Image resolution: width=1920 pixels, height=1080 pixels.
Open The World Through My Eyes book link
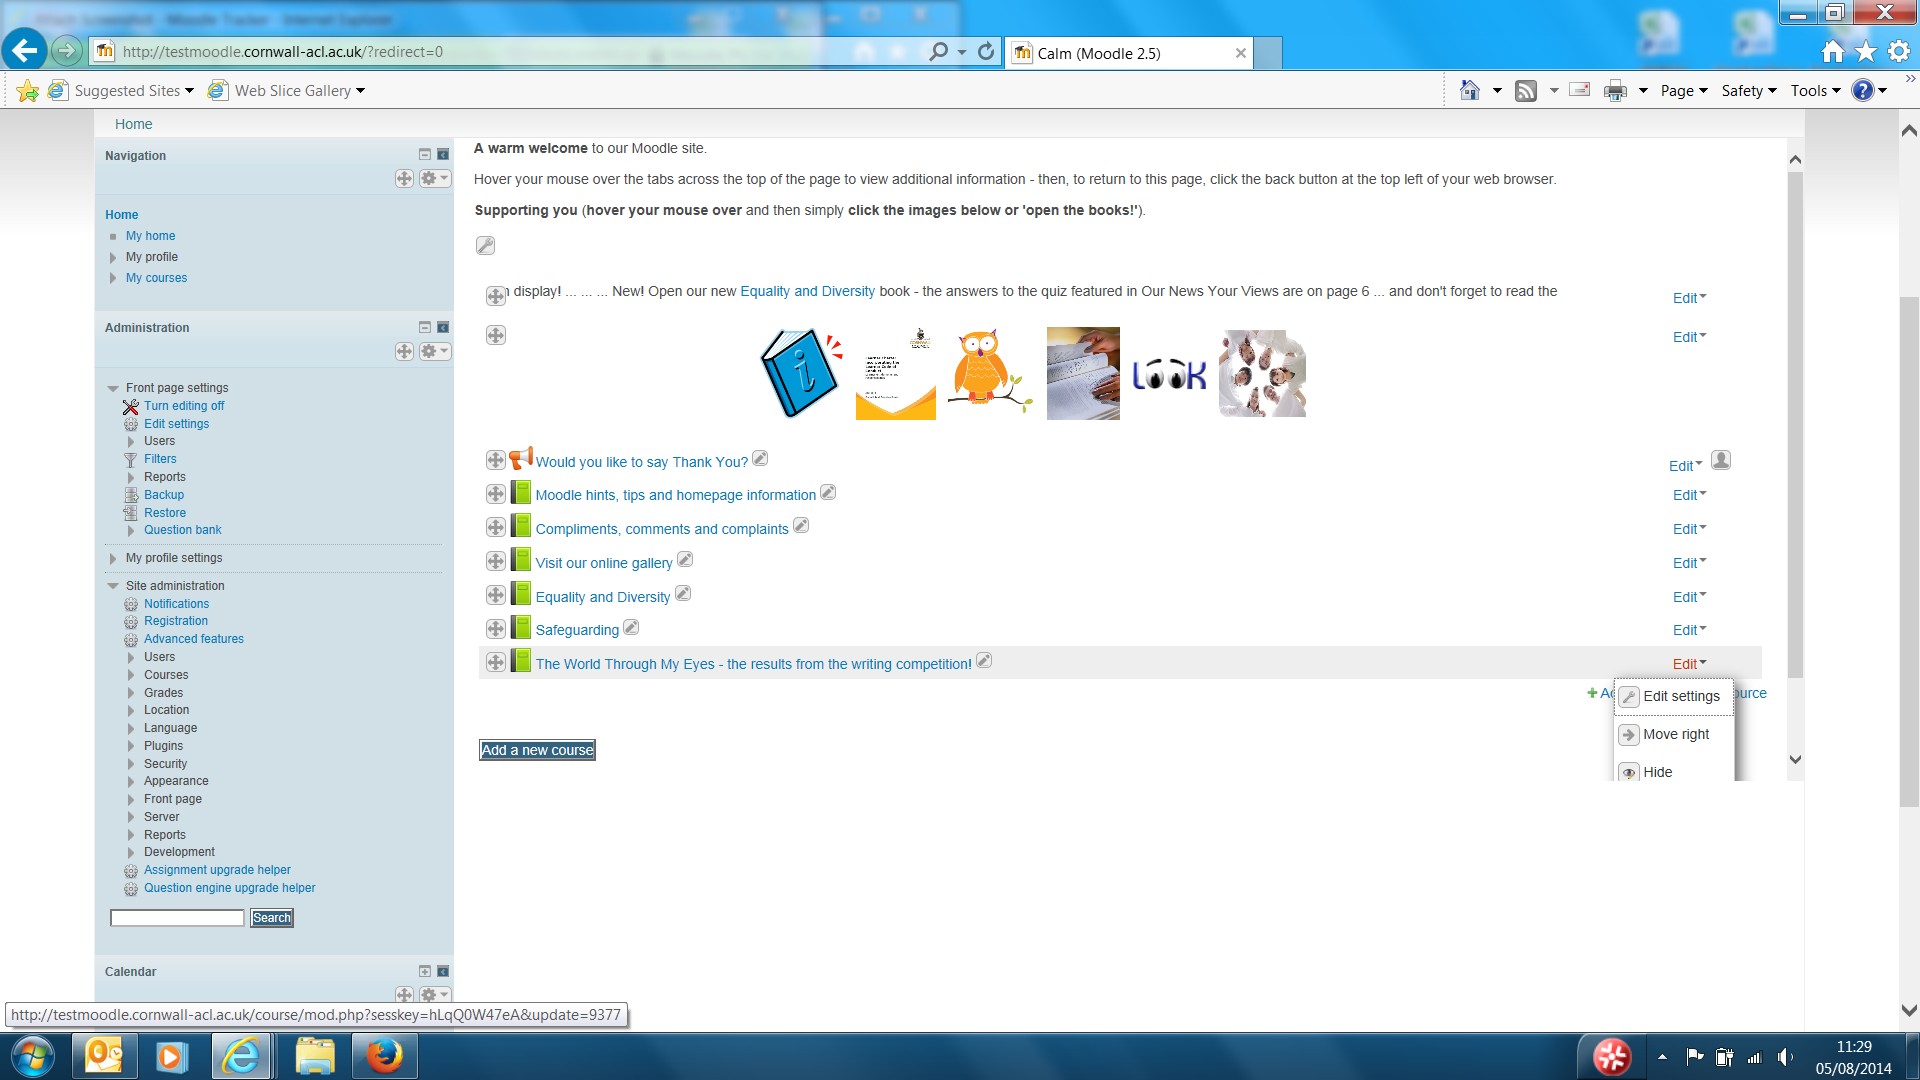click(753, 664)
